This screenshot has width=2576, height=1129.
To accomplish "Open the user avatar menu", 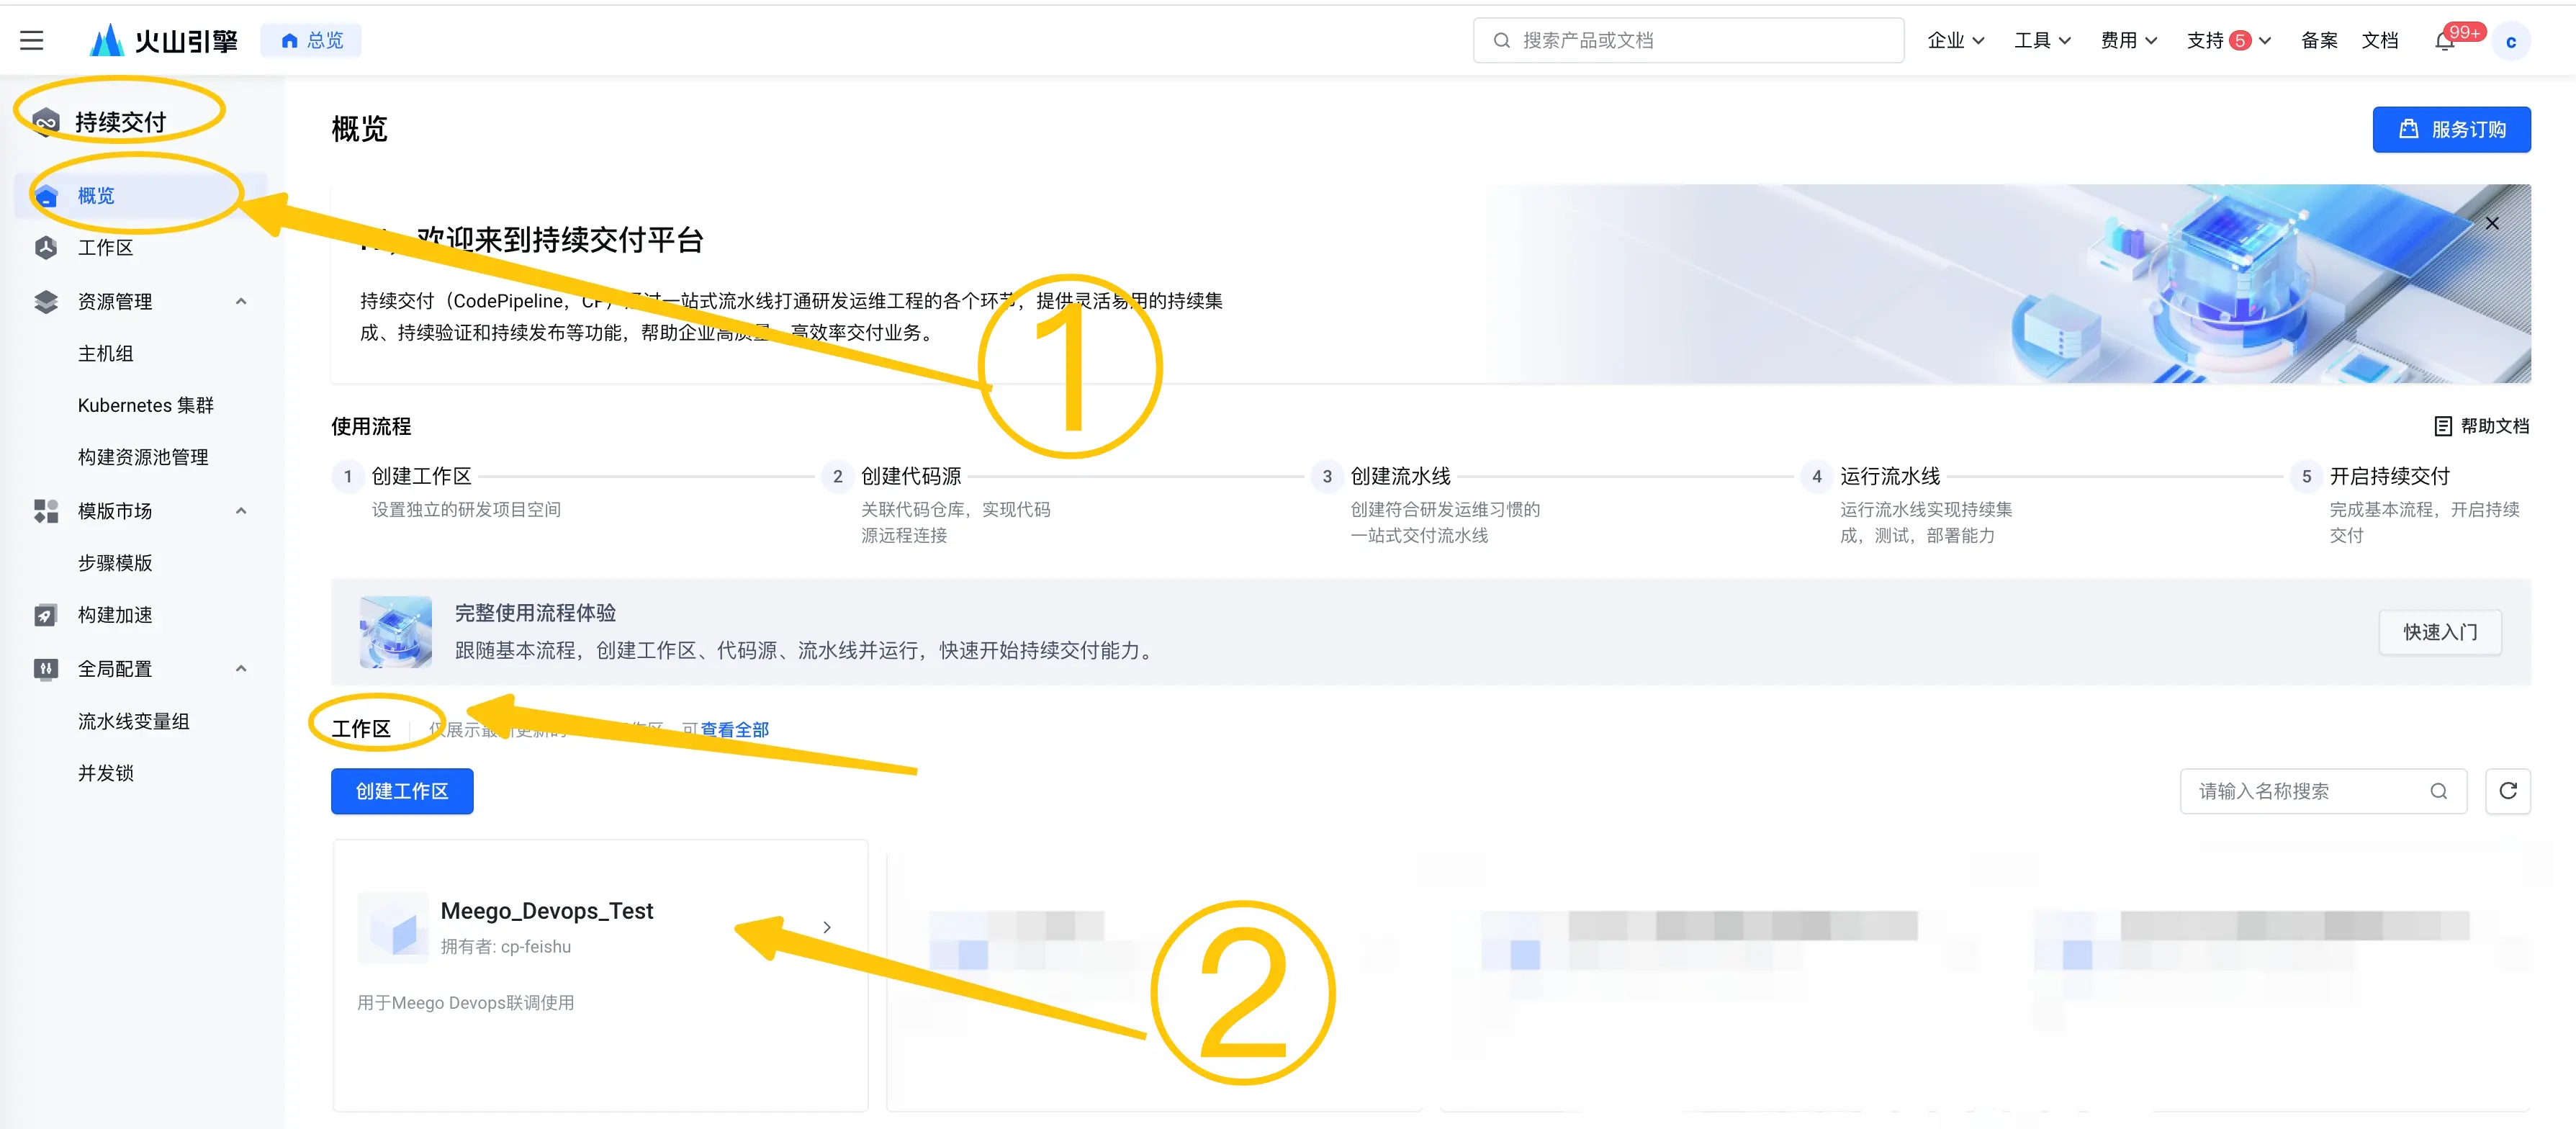I will pos(2510,41).
